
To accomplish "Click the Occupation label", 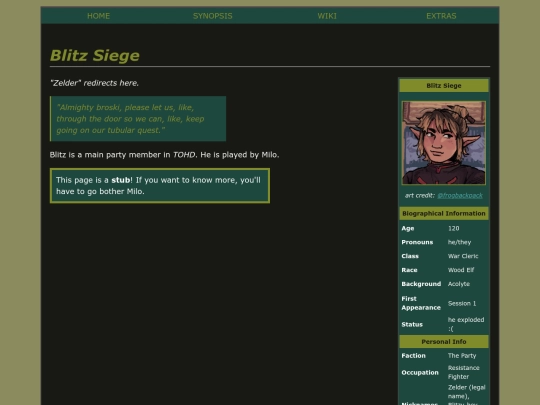I will coord(420,373).
